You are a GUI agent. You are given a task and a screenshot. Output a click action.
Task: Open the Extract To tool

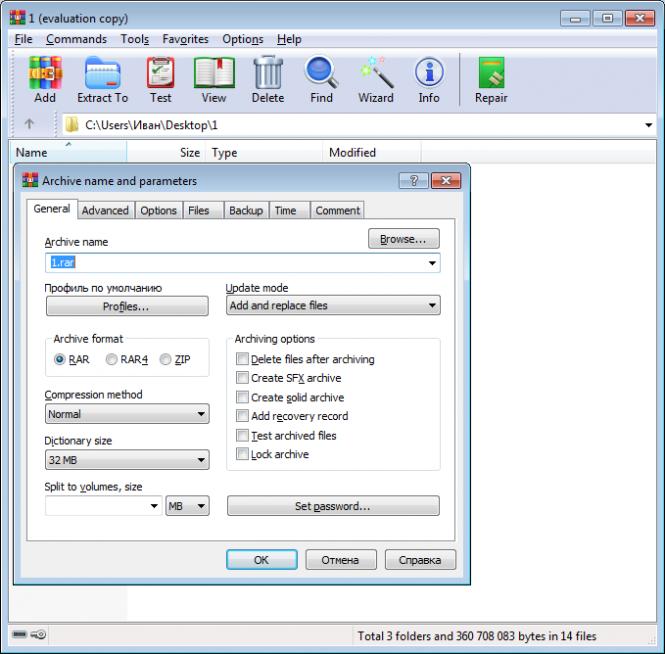coord(103,79)
